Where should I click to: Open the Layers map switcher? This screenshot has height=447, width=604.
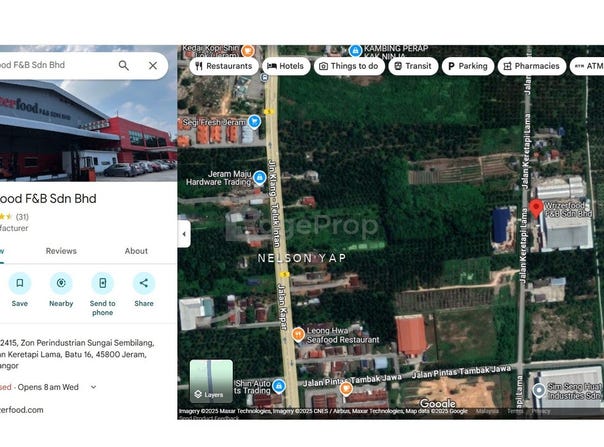click(211, 381)
